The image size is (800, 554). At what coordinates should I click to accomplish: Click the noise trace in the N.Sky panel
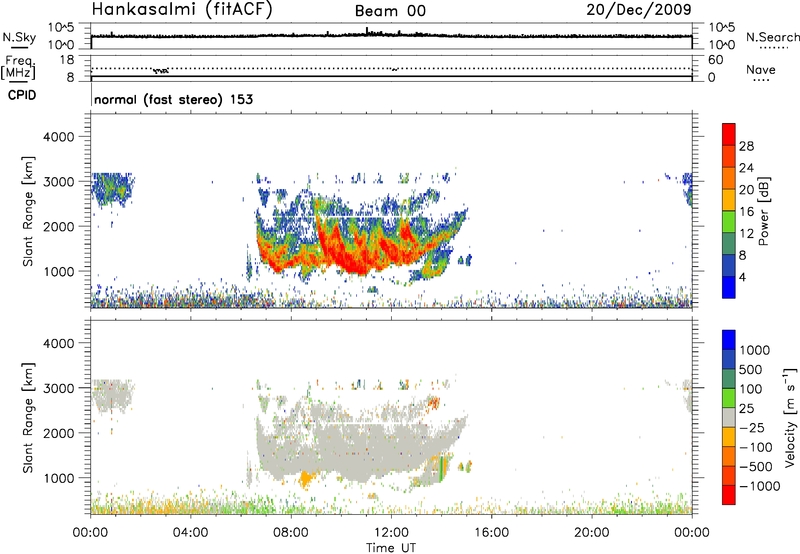pyautogui.click(x=391, y=35)
